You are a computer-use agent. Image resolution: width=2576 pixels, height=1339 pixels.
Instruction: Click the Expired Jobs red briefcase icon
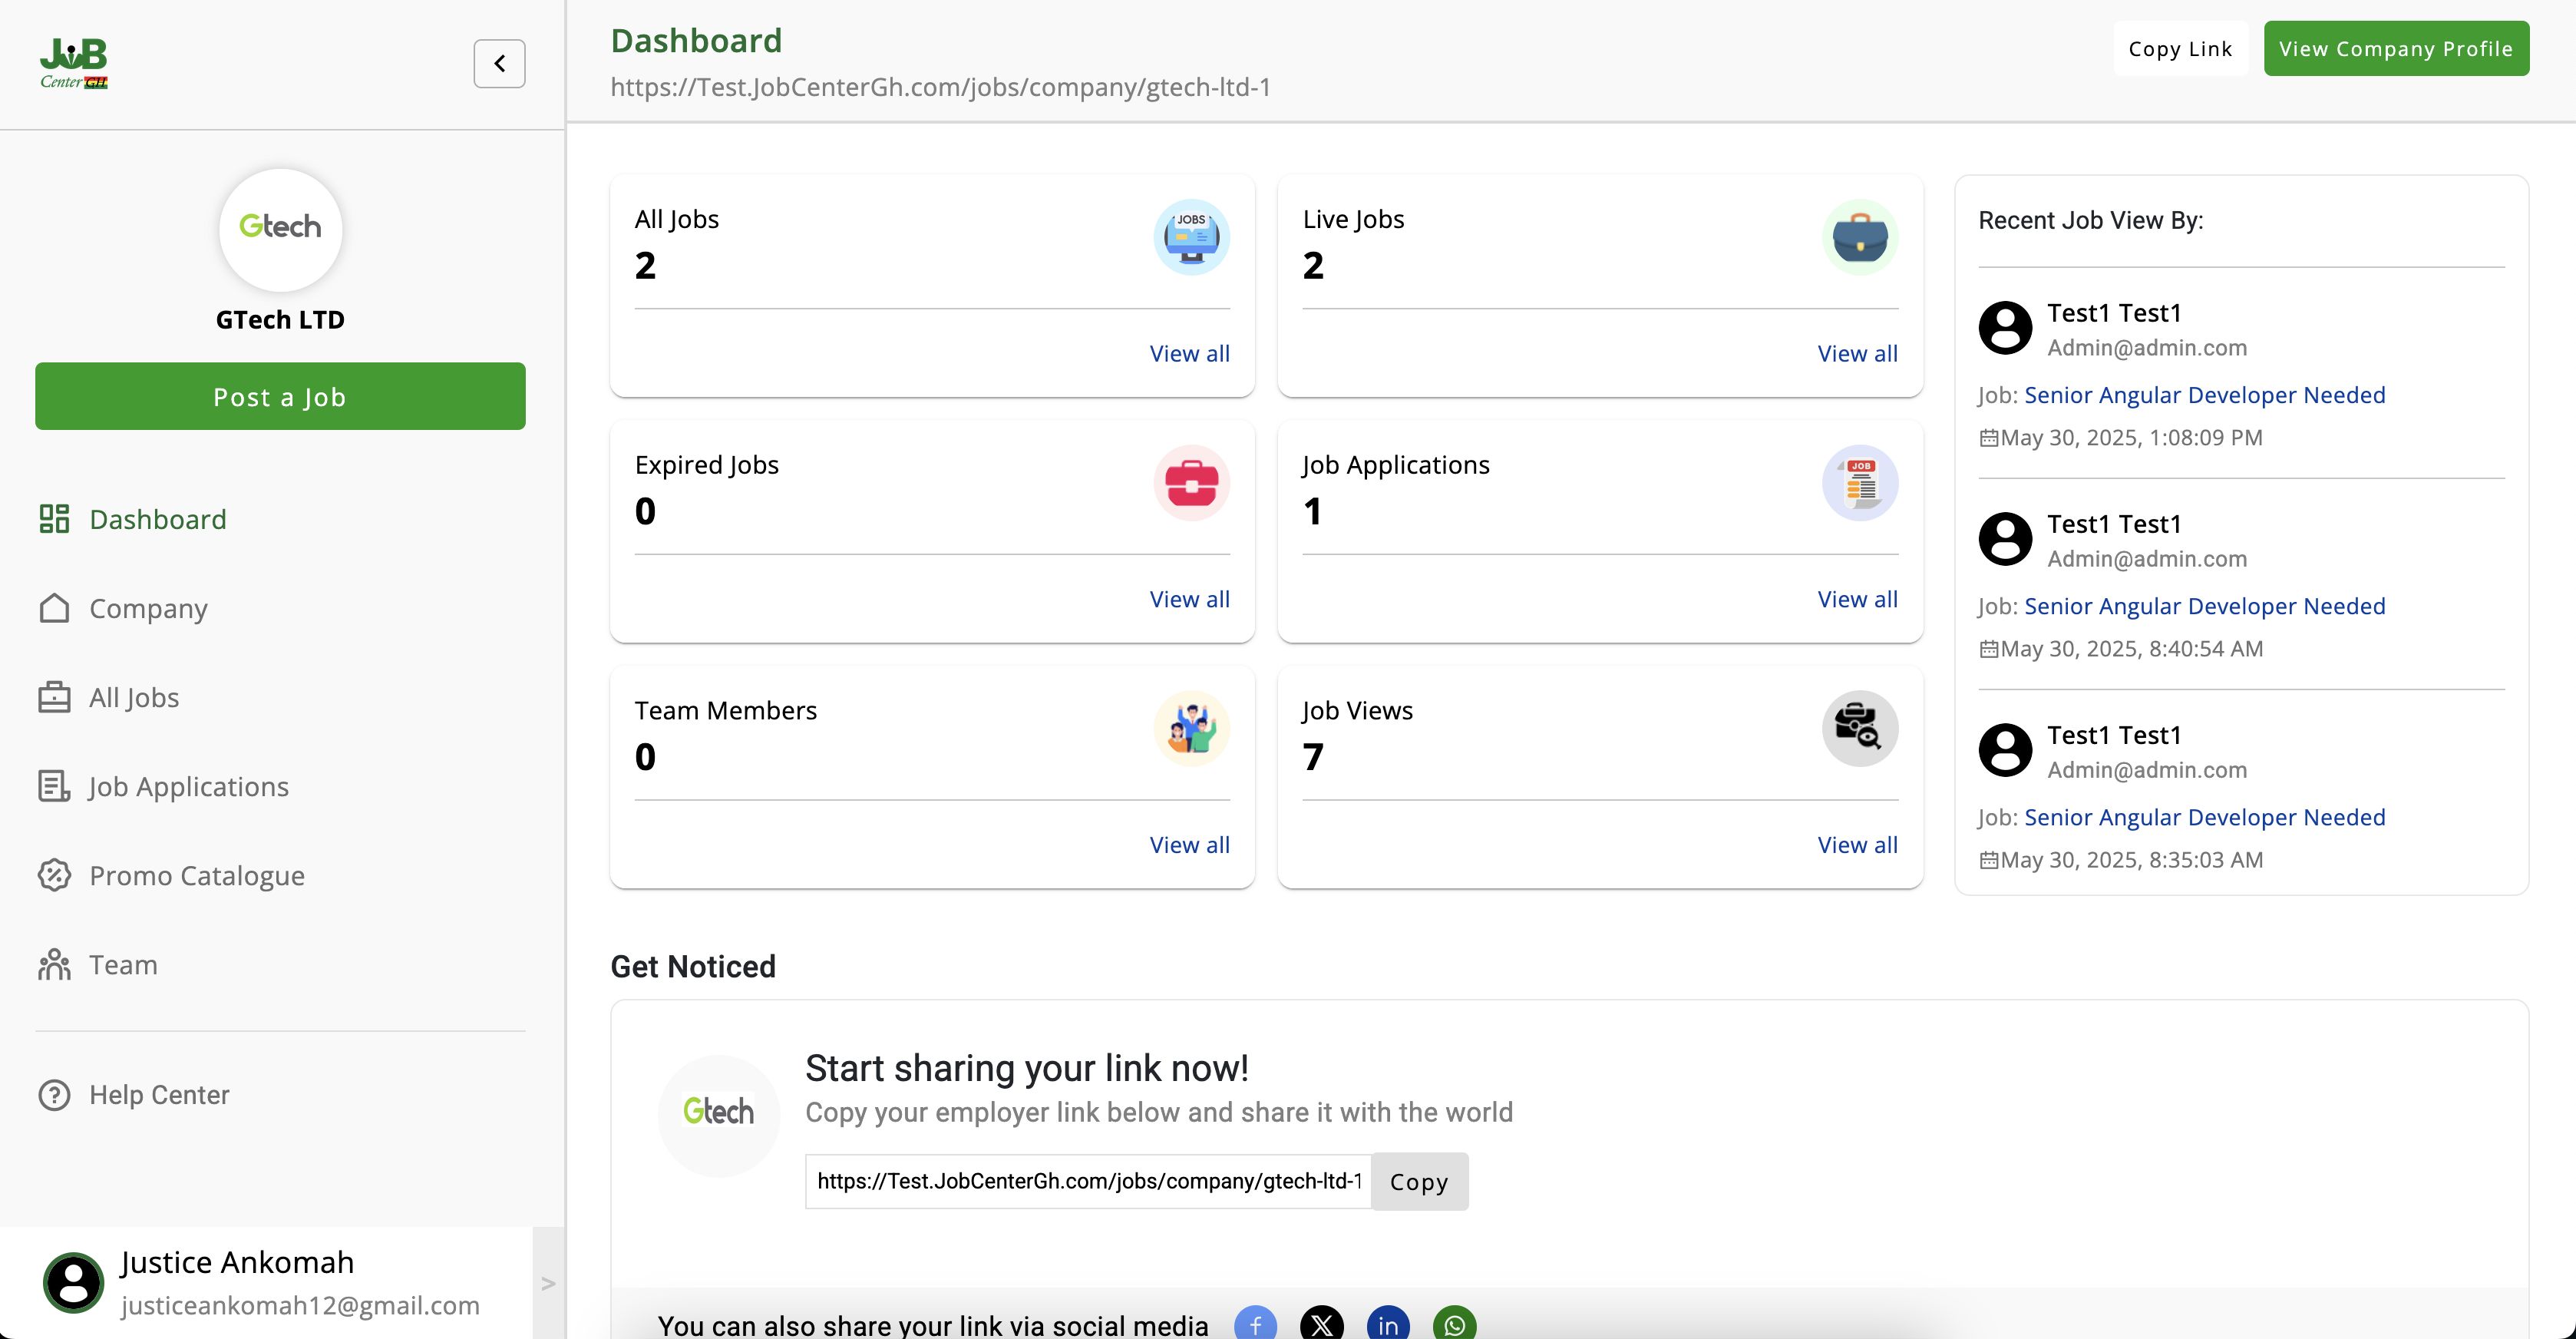[1191, 483]
